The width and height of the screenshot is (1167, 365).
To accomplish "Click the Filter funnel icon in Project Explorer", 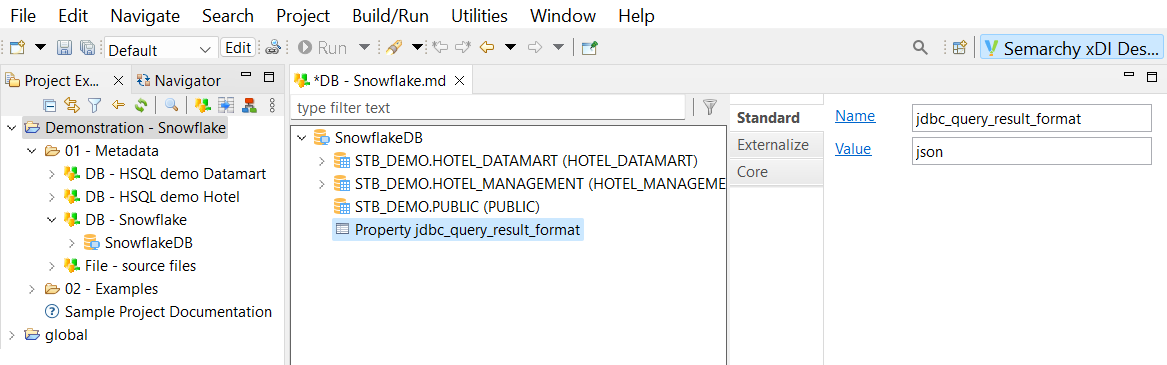I will [x=95, y=105].
